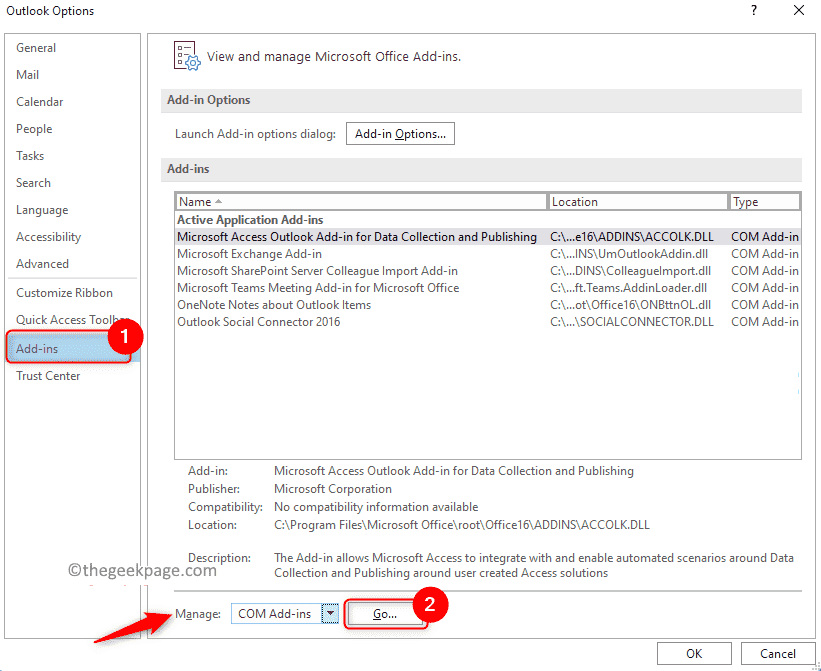Click the Name column sort arrow

tap(218, 202)
